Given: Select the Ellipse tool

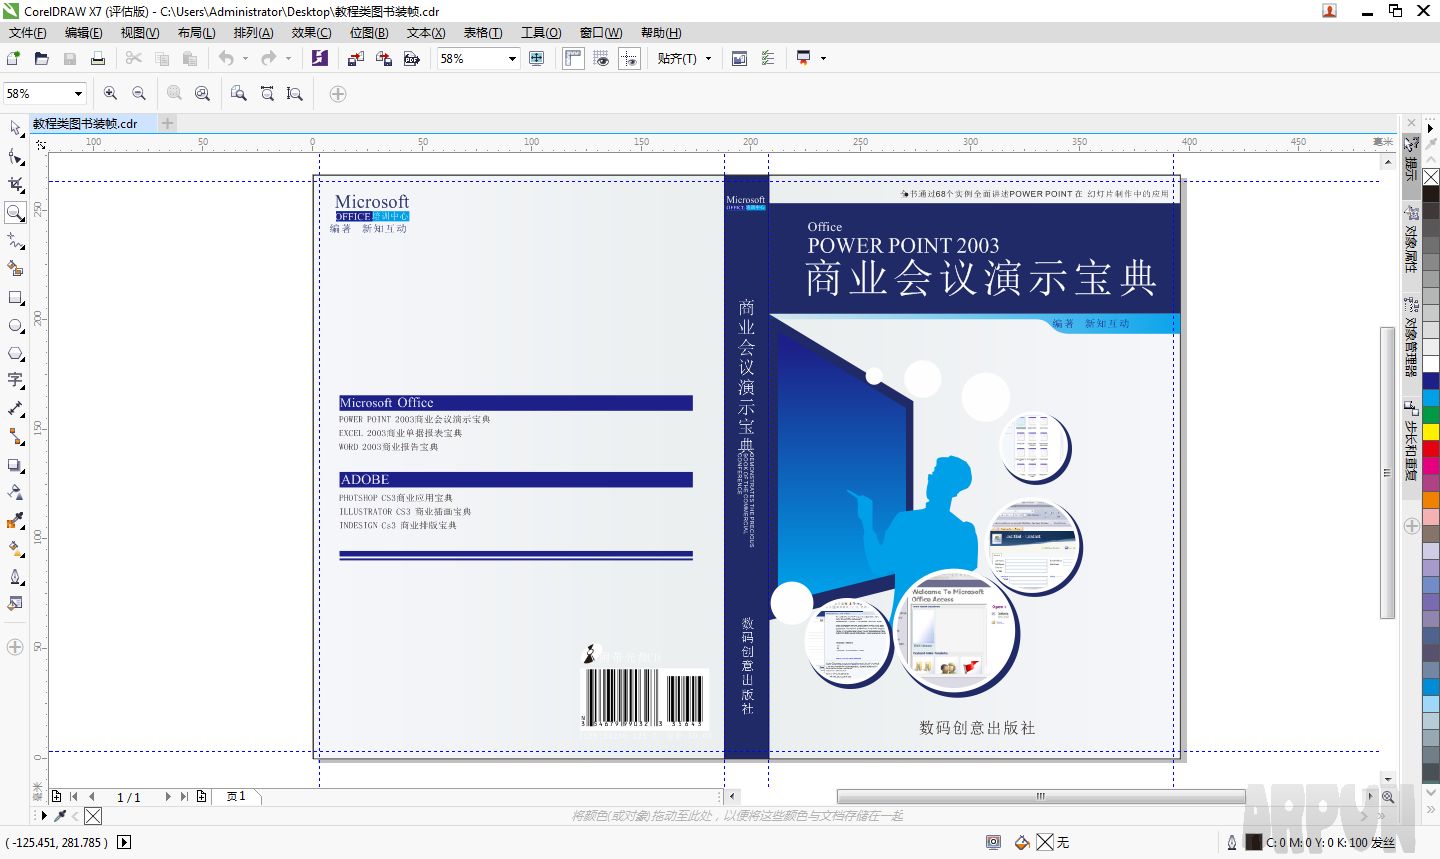Looking at the screenshot, I should point(14,324).
